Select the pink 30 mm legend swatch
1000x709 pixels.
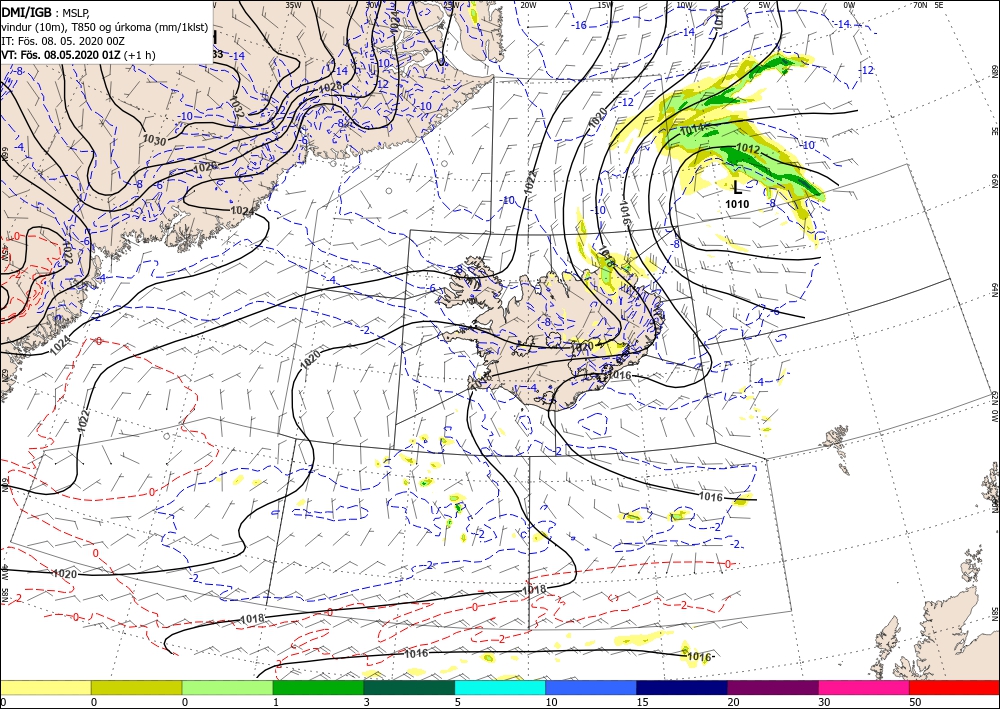point(864,688)
